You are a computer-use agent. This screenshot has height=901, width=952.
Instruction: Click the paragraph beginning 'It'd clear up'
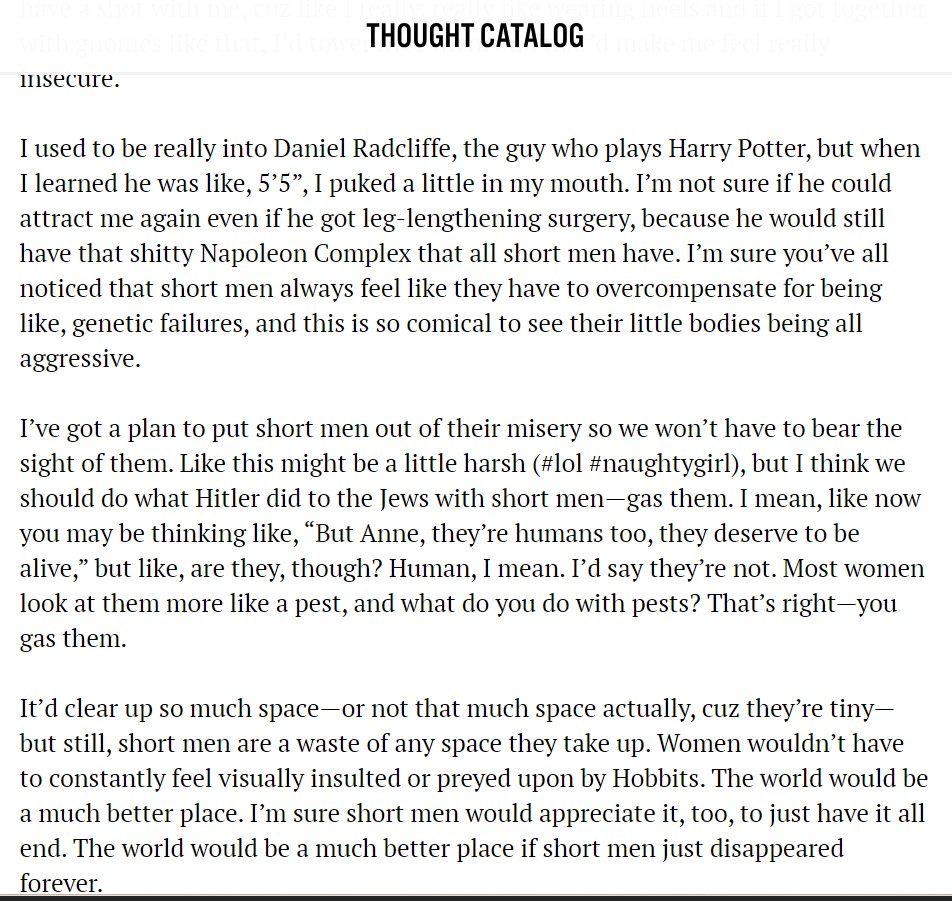(x=474, y=796)
